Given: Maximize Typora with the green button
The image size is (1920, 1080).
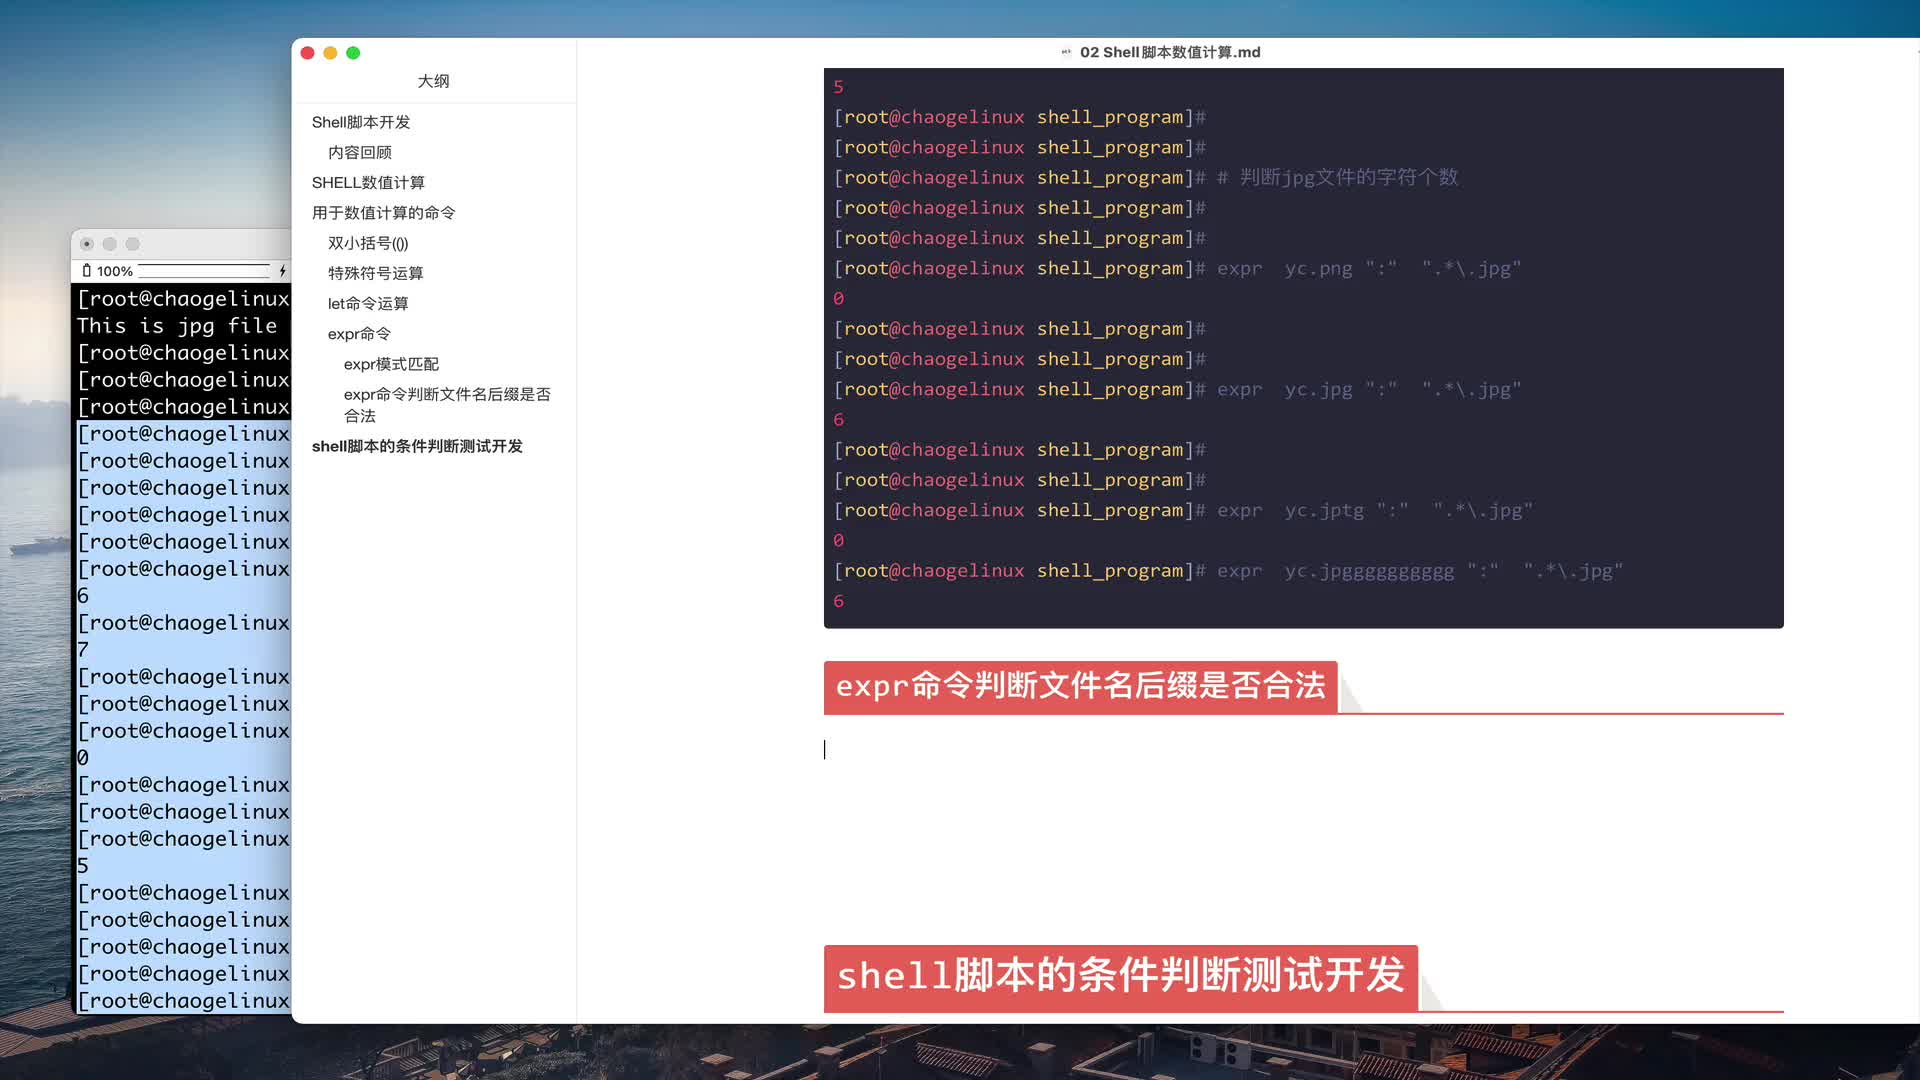Looking at the screenshot, I should (353, 53).
